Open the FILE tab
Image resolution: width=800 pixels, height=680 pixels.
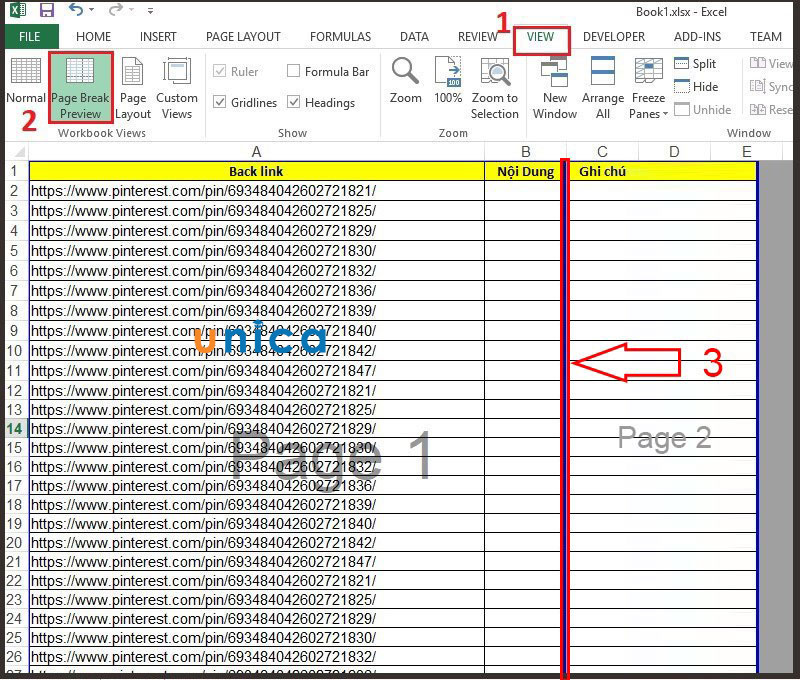tap(30, 37)
